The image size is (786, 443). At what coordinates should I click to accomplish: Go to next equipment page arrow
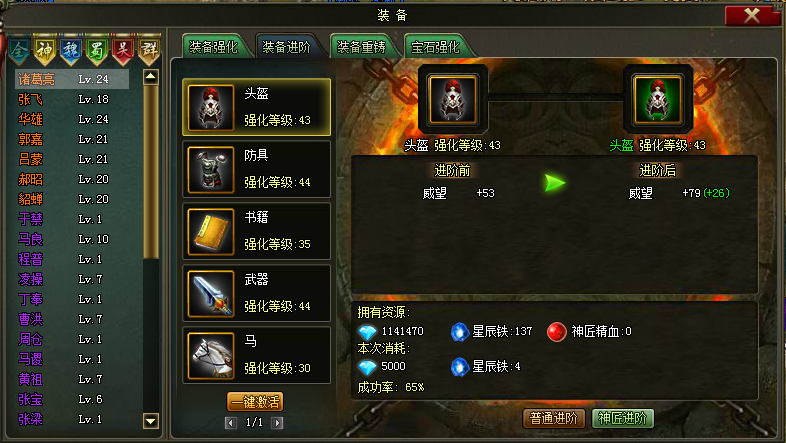click(277, 423)
